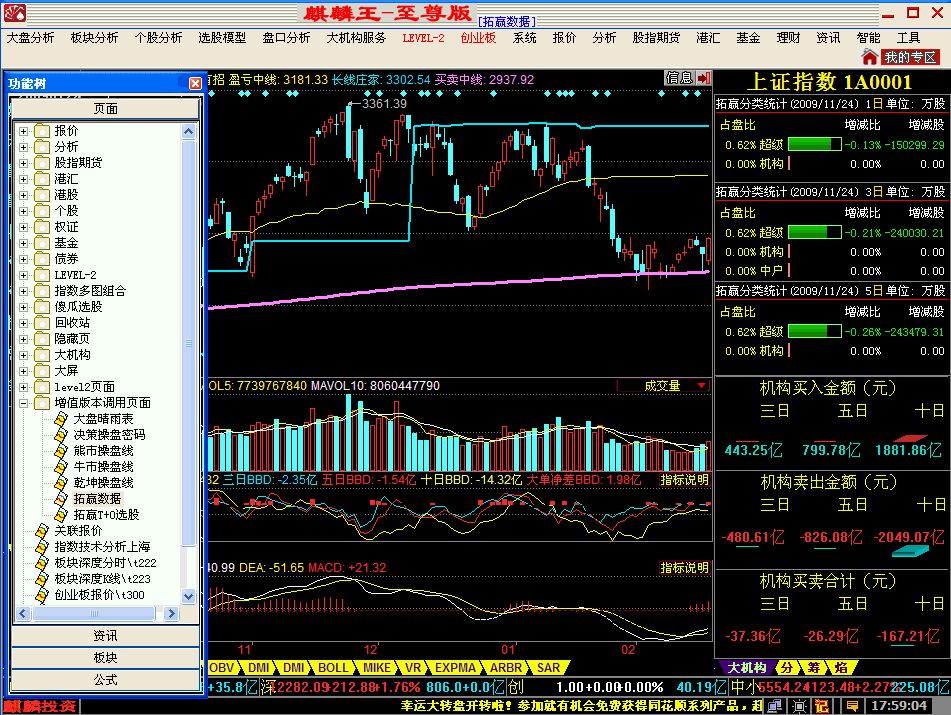The image size is (951, 715).
Task: Click the 创业板报价 page icon
Action: 42,595
